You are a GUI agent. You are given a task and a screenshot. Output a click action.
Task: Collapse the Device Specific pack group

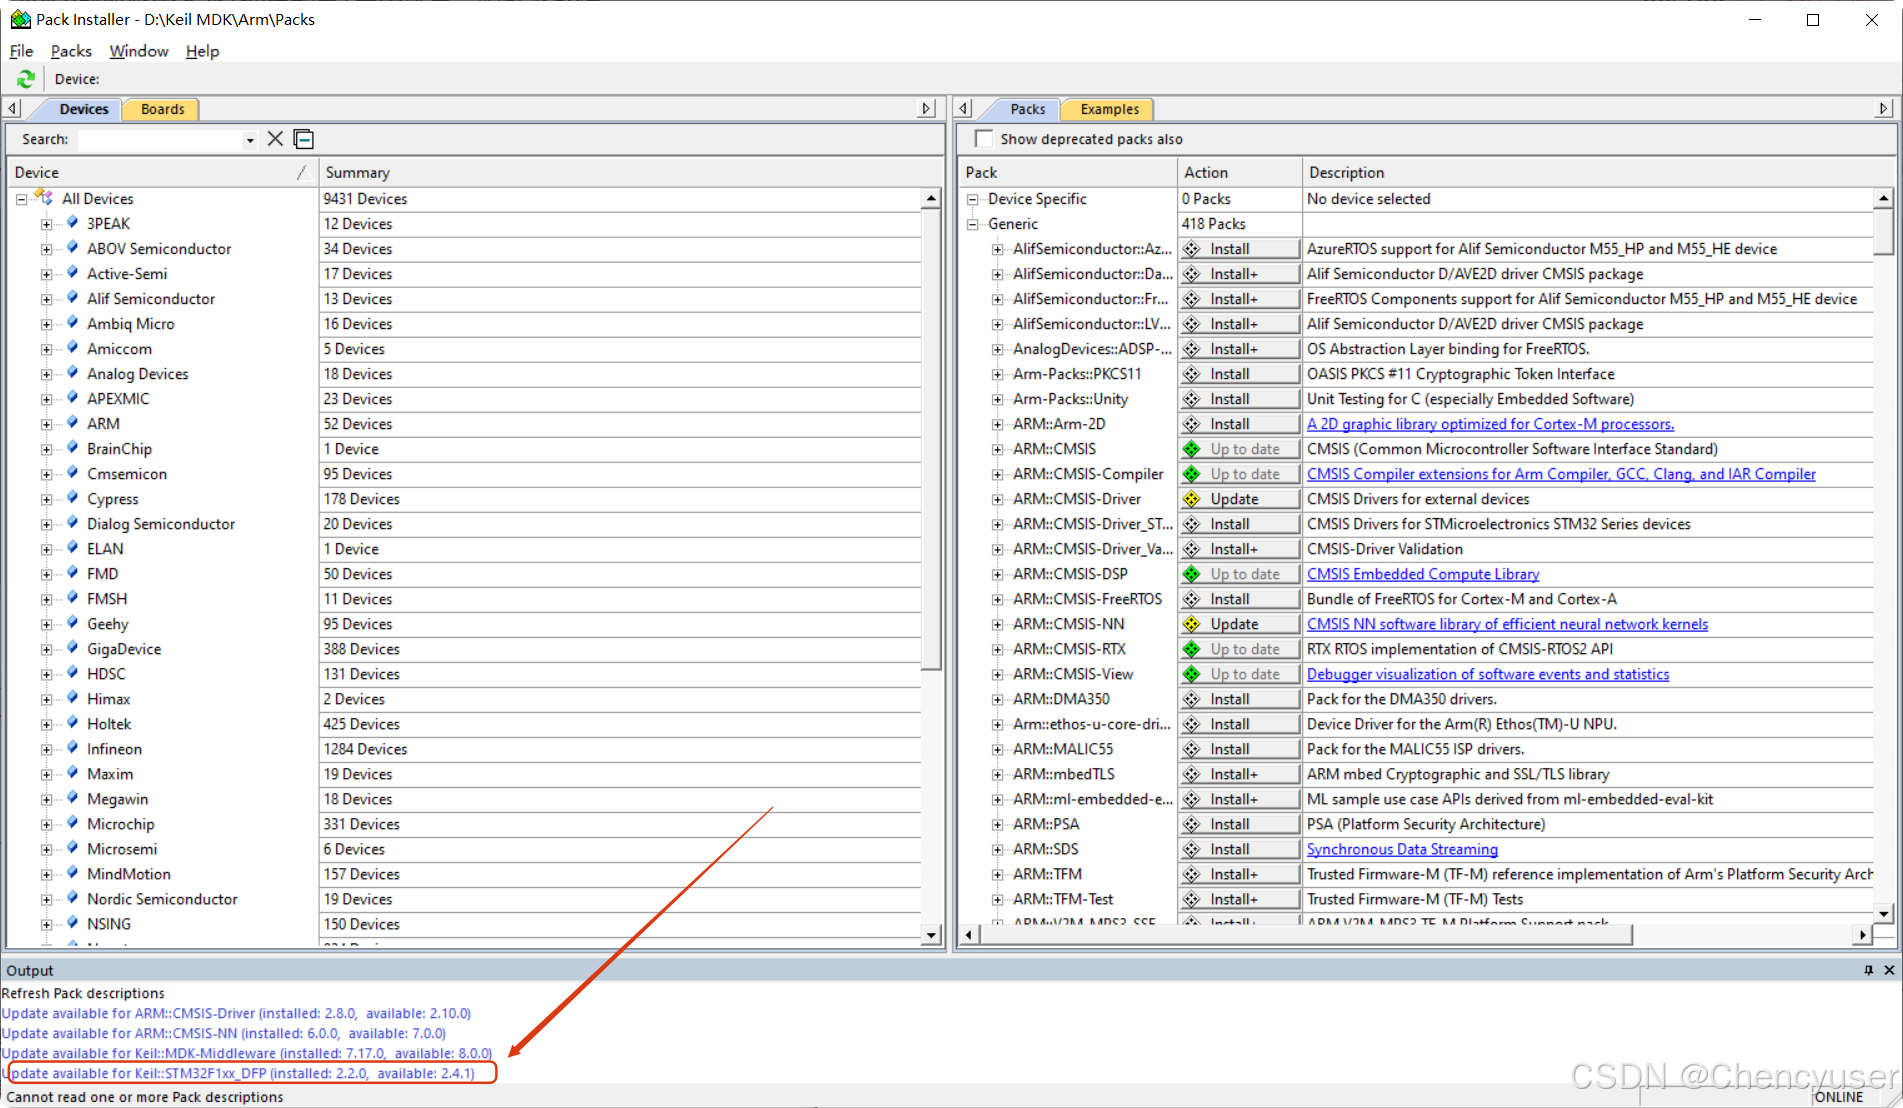pos(972,199)
